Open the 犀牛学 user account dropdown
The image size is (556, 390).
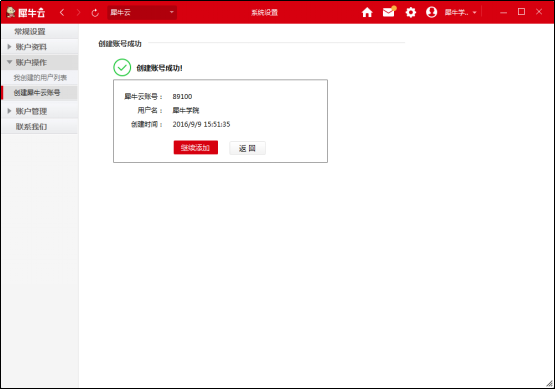point(460,12)
